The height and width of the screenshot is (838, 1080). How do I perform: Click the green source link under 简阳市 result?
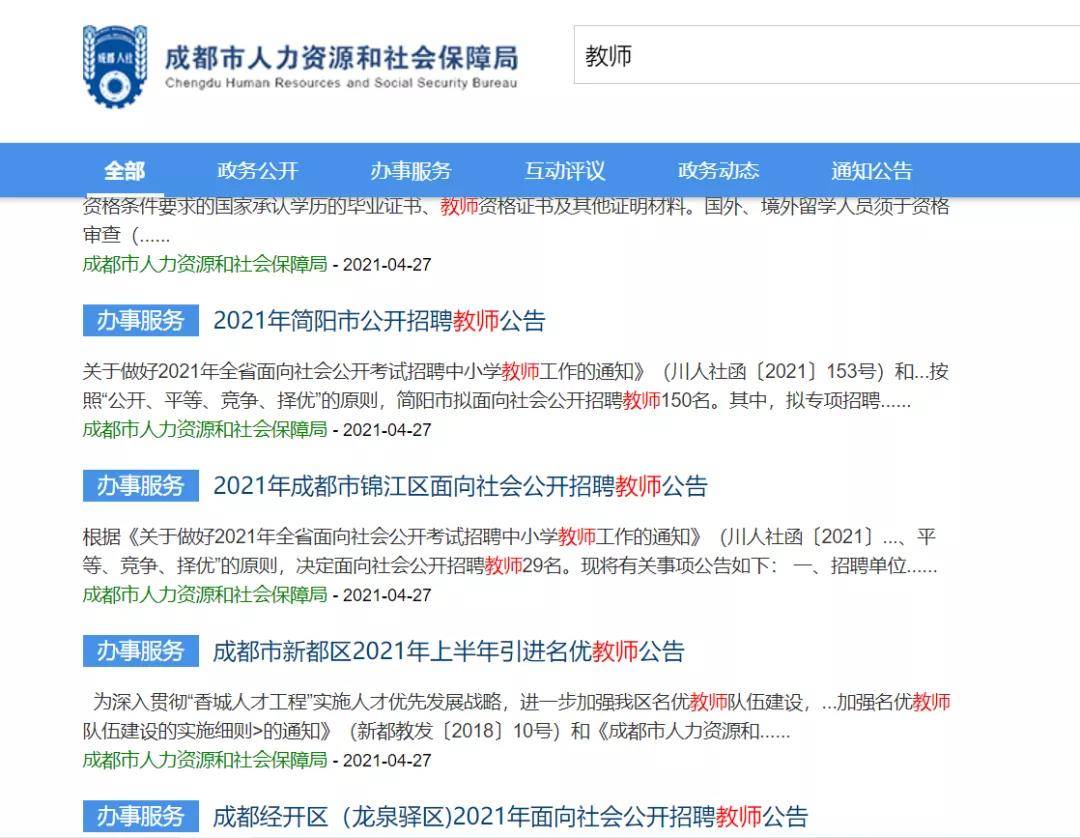click(x=205, y=429)
